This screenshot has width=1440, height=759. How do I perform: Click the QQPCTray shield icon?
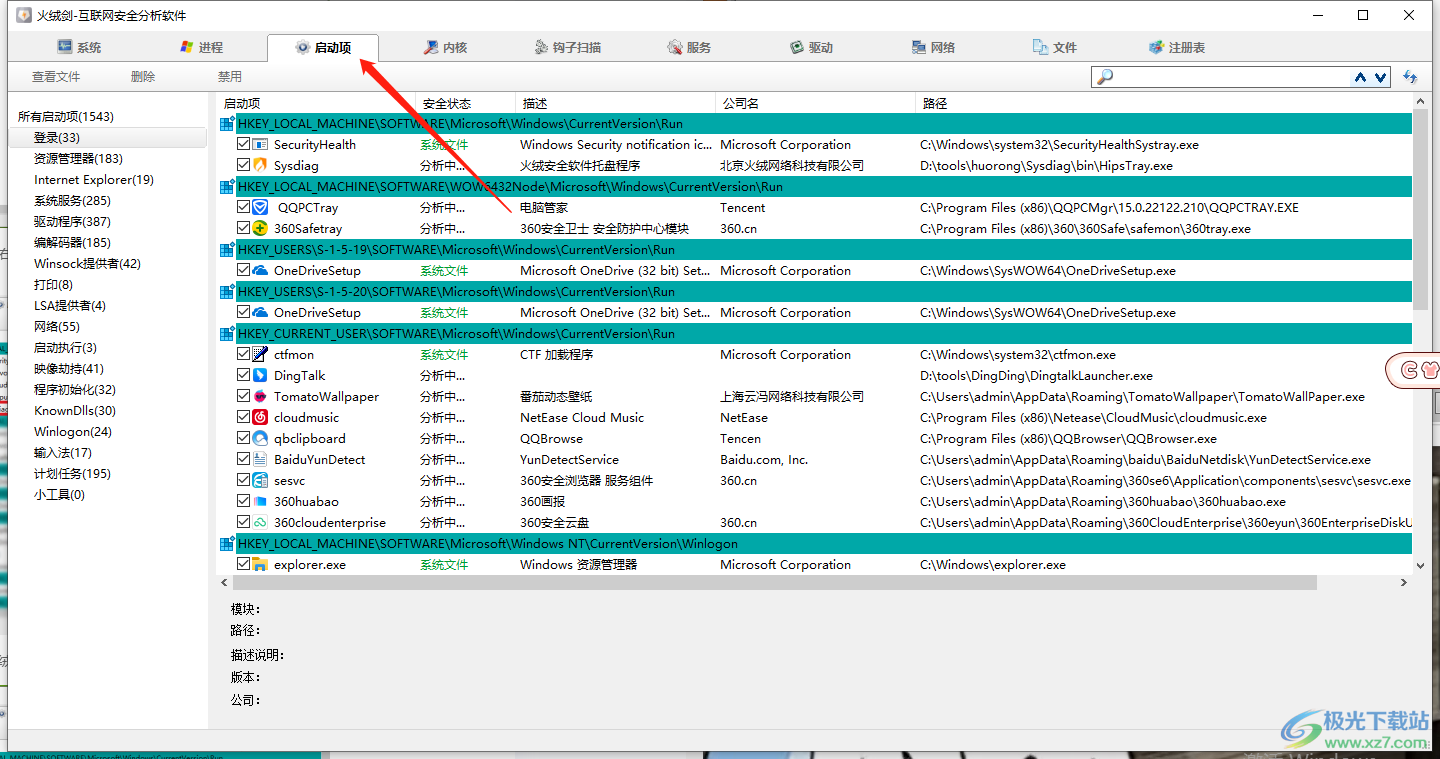tap(260, 208)
